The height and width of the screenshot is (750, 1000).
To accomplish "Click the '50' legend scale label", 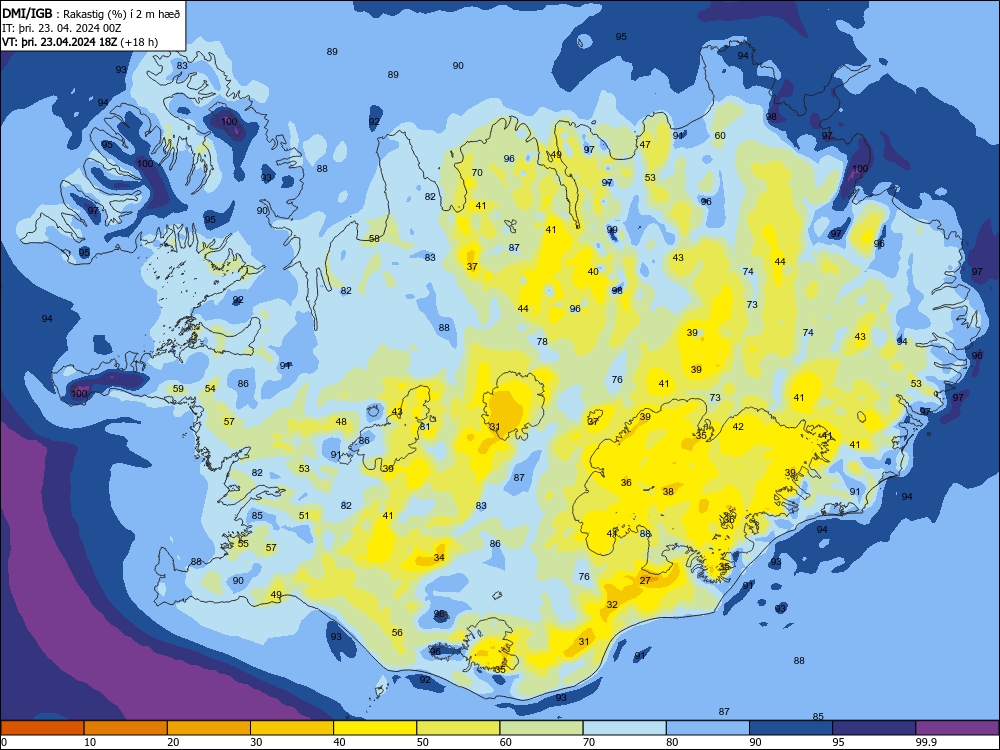I will 423,742.
